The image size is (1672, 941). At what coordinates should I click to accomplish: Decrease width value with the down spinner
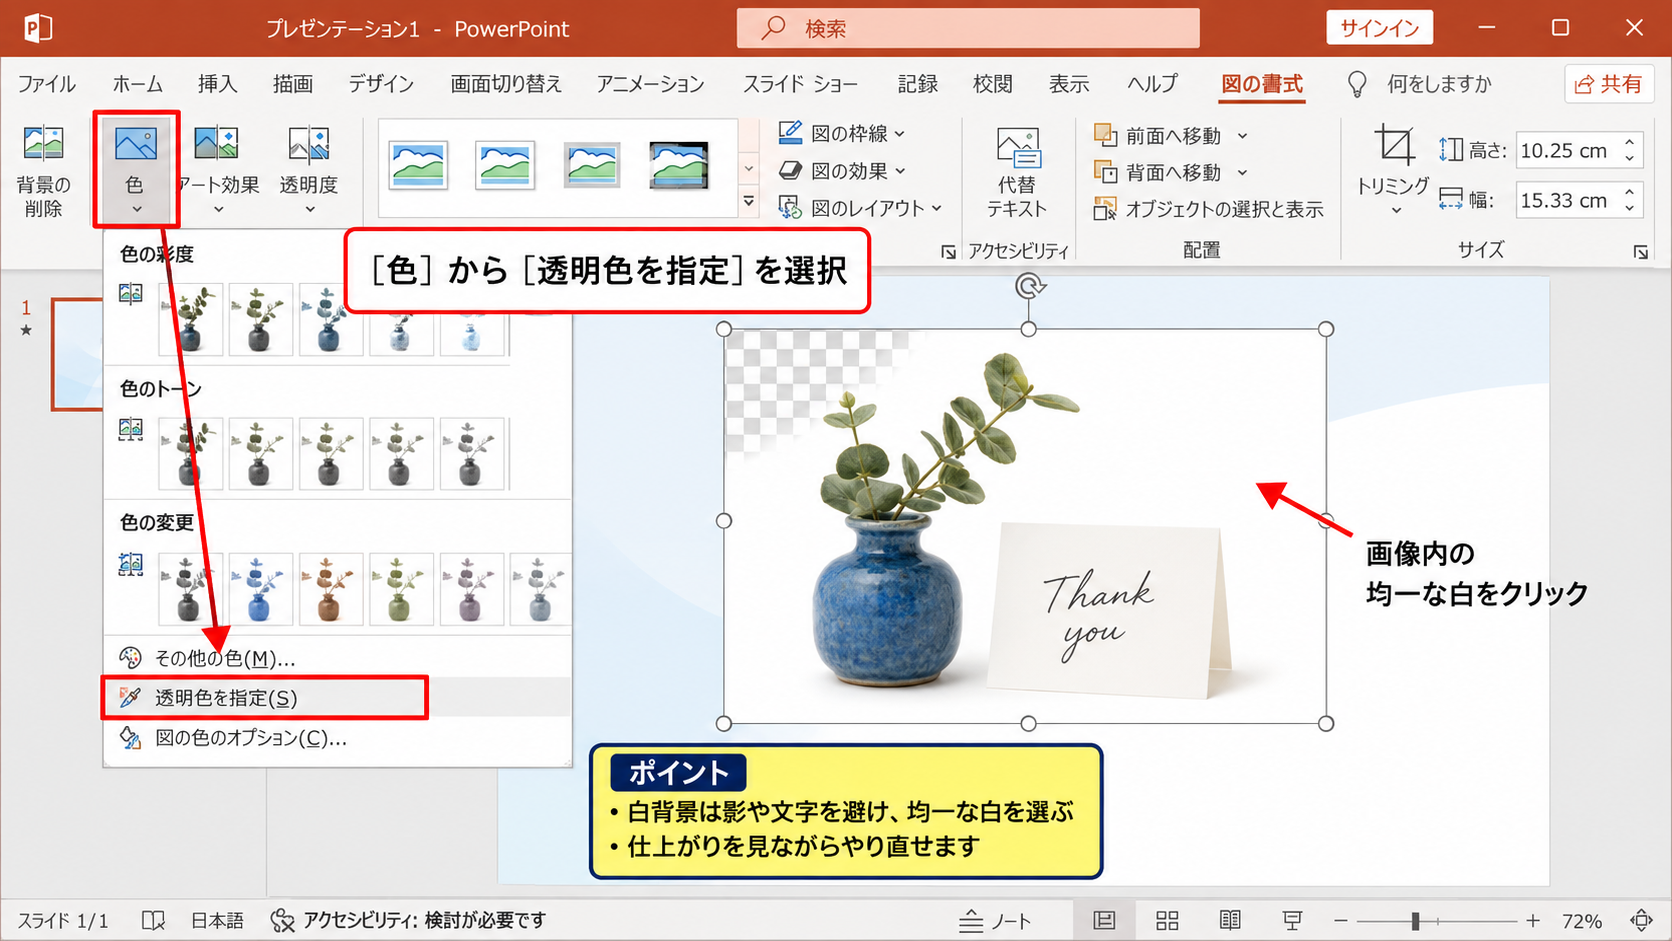(x=1630, y=207)
